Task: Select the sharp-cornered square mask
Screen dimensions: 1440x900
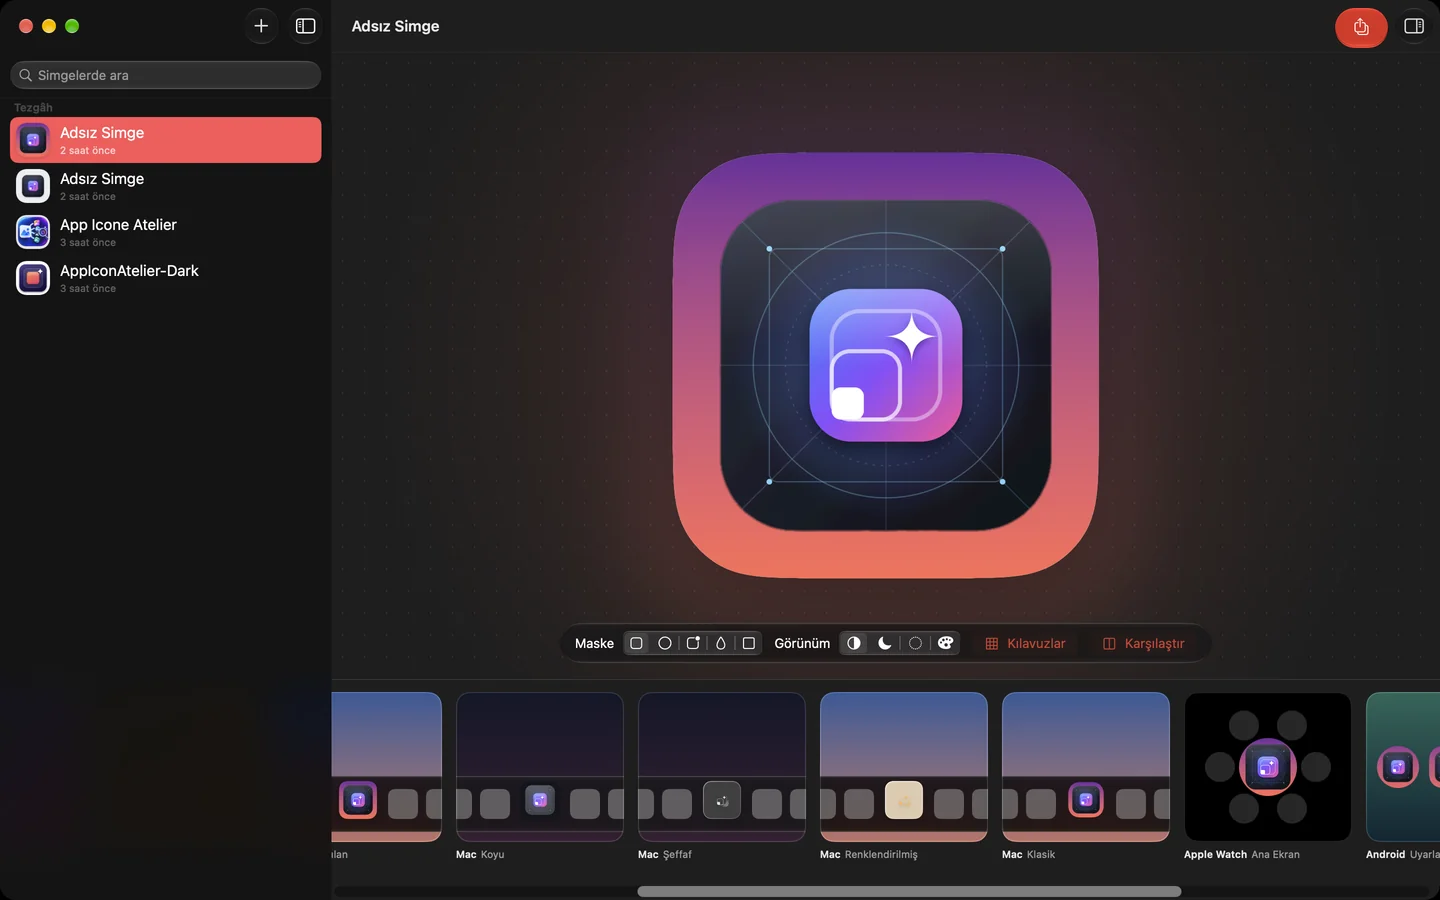Action: coord(749,643)
